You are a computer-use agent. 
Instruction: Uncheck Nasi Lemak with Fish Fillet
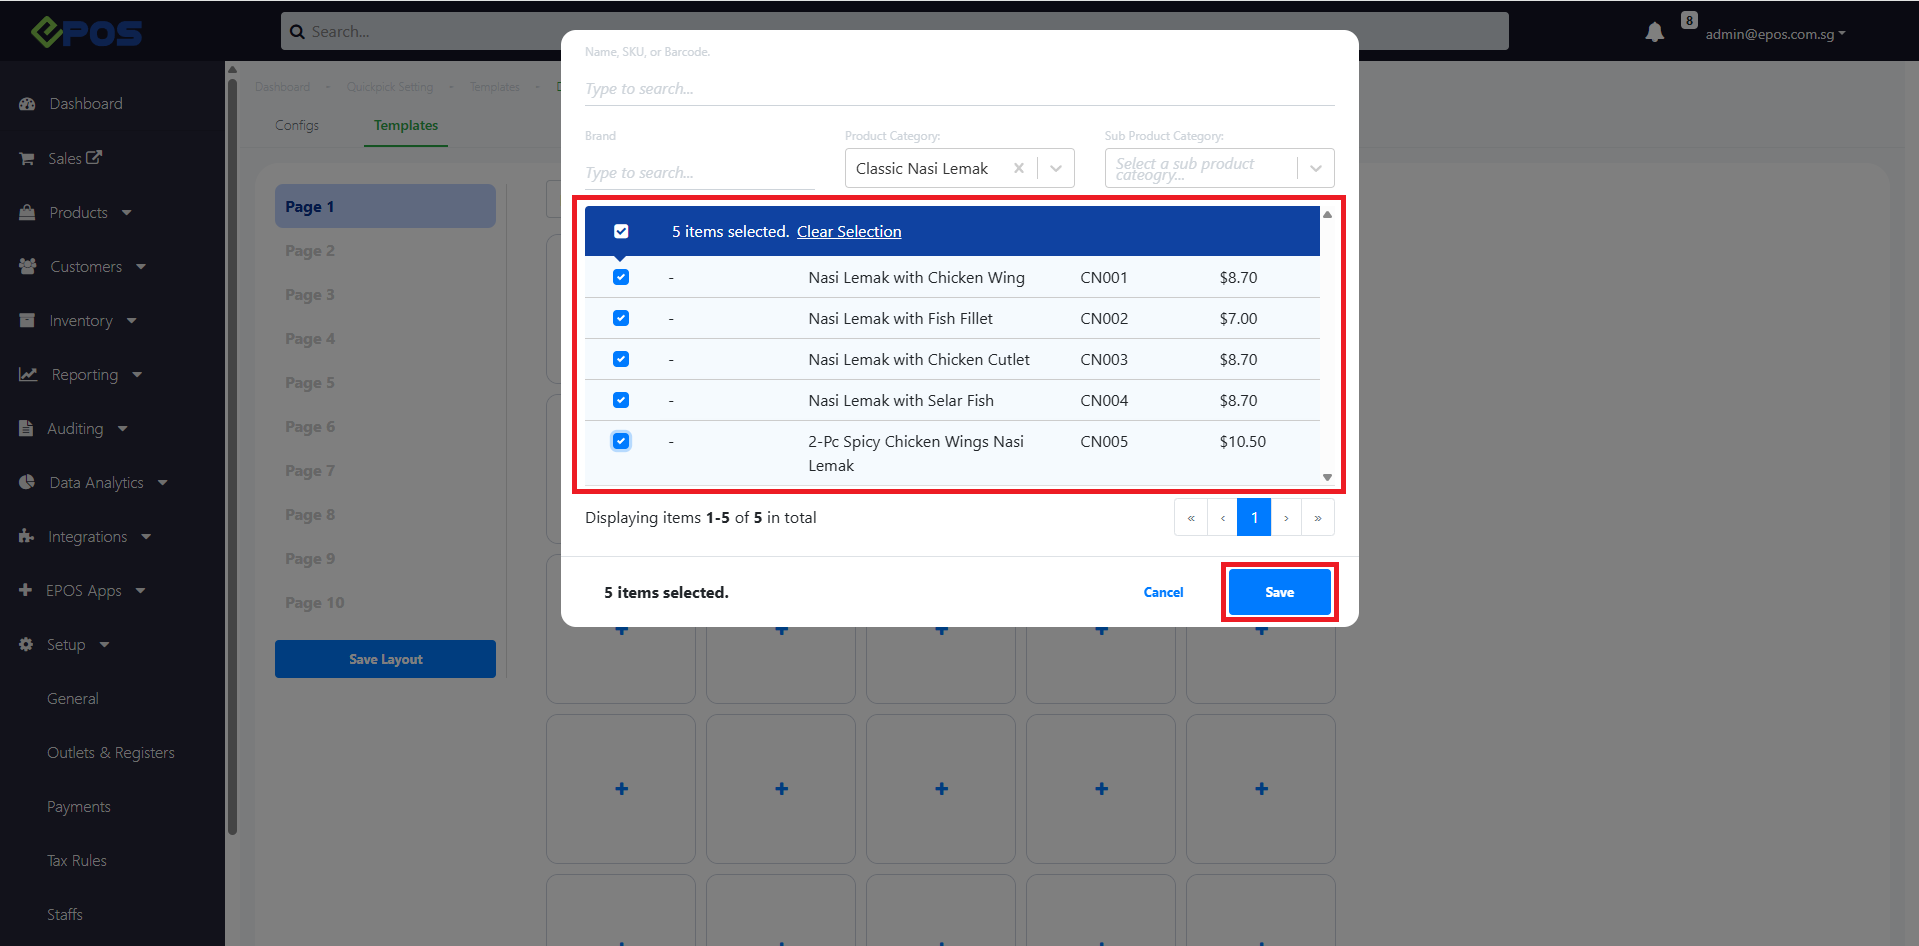coord(621,318)
